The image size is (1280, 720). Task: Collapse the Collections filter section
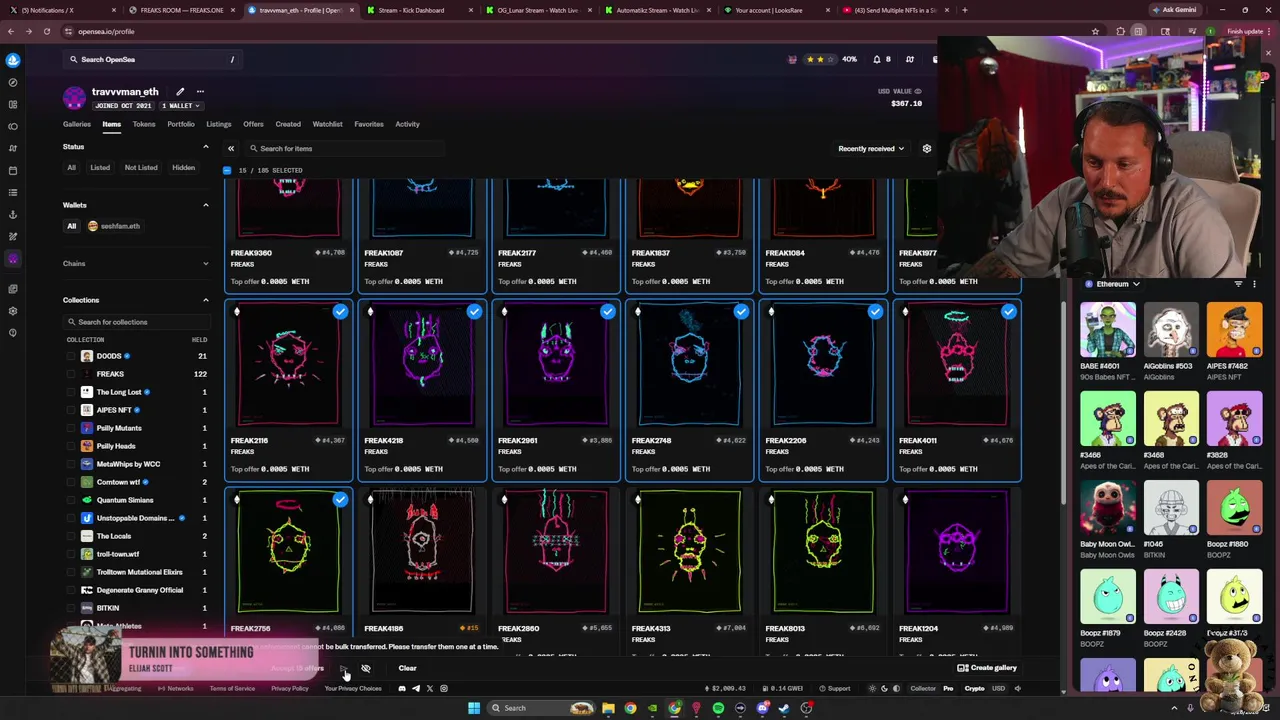coord(206,300)
